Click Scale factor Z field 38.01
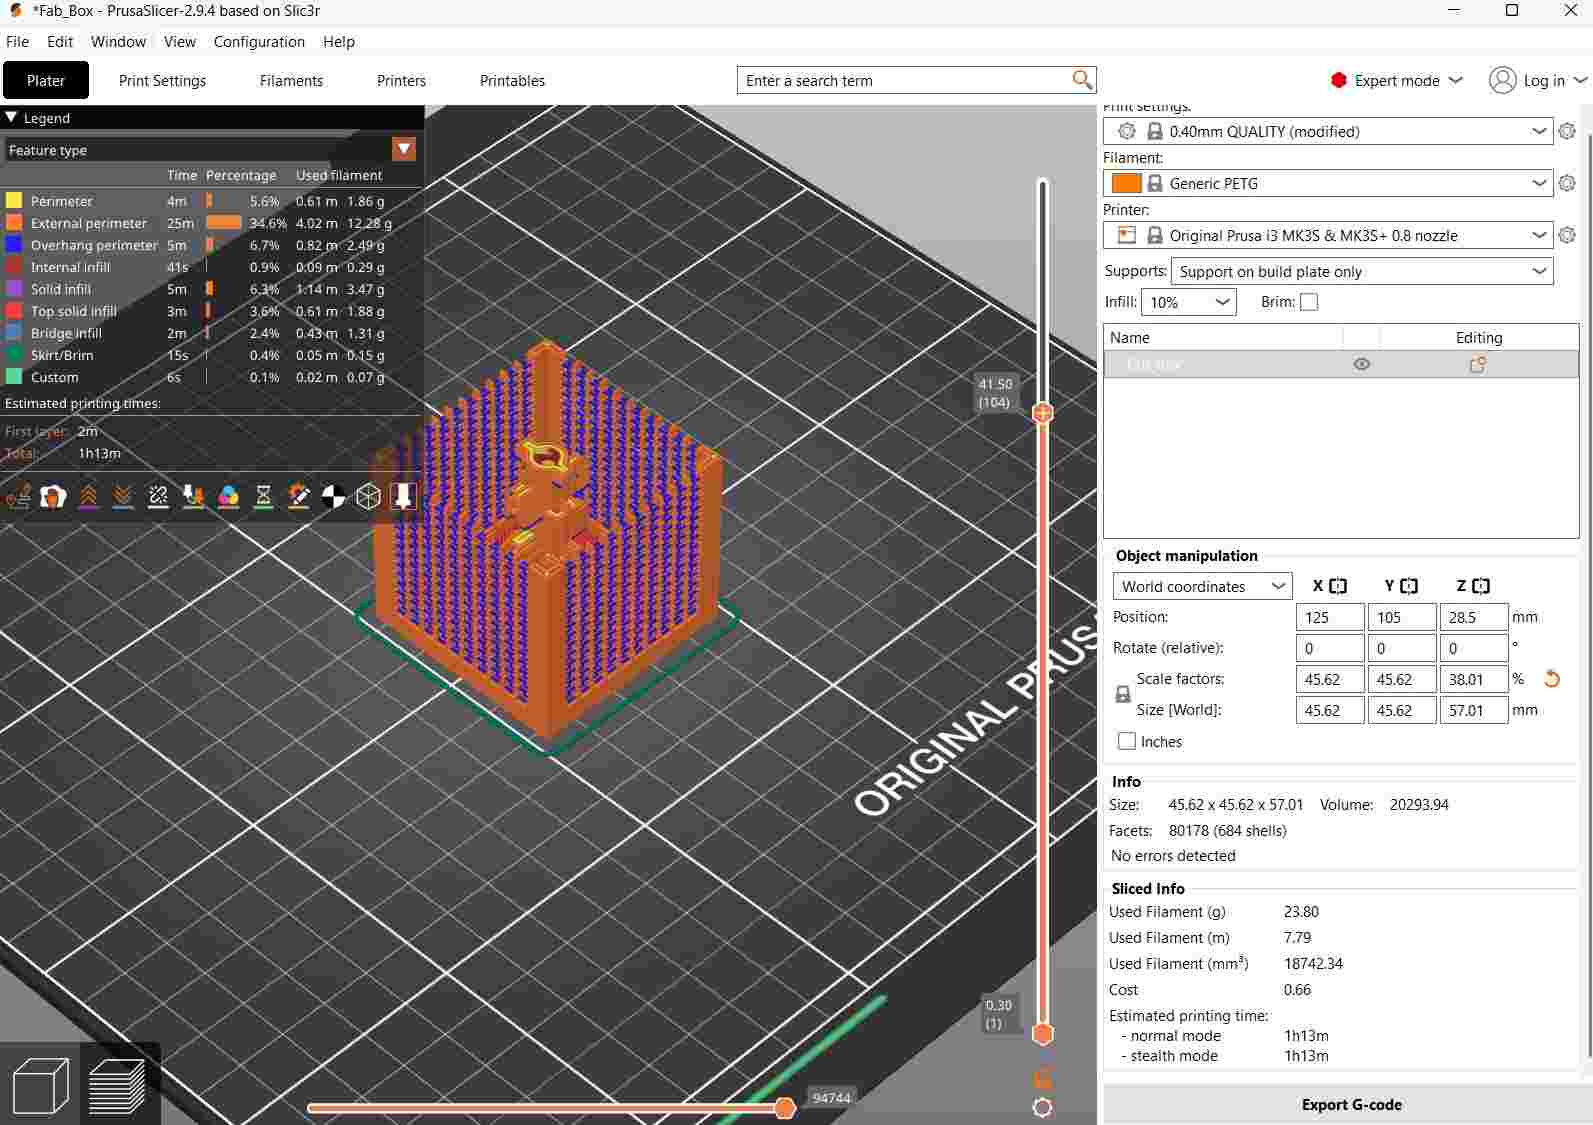1593x1125 pixels. click(1473, 679)
